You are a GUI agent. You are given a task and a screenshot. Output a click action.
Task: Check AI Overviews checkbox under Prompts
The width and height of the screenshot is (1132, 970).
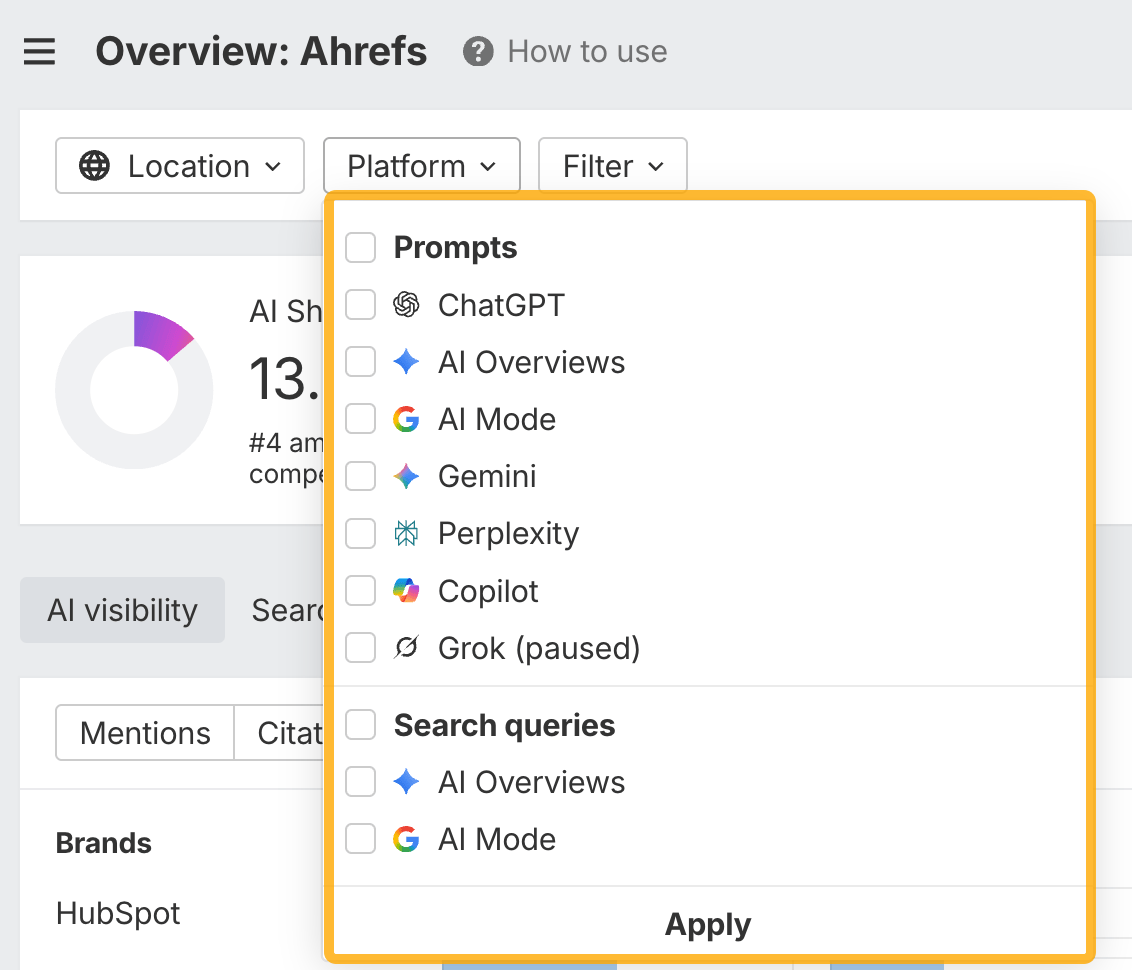tap(360, 362)
